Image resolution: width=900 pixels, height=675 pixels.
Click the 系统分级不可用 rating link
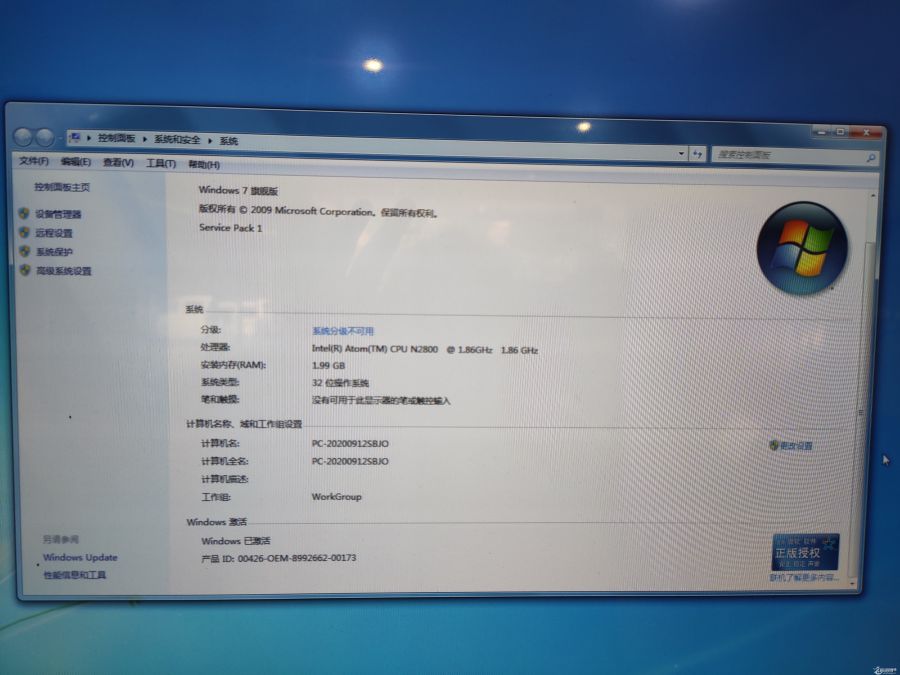pos(343,331)
